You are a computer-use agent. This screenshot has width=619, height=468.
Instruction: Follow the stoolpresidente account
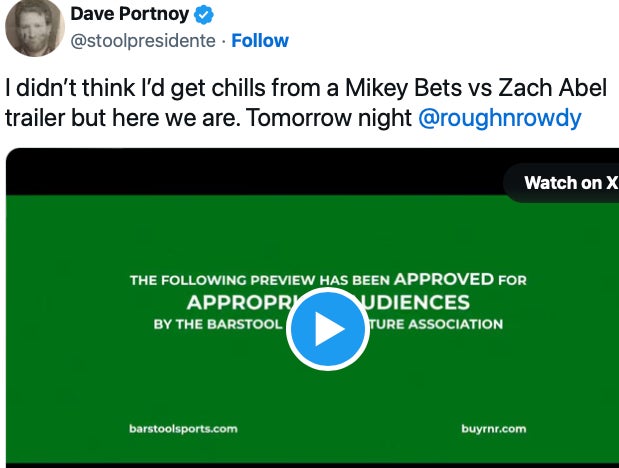[260, 41]
